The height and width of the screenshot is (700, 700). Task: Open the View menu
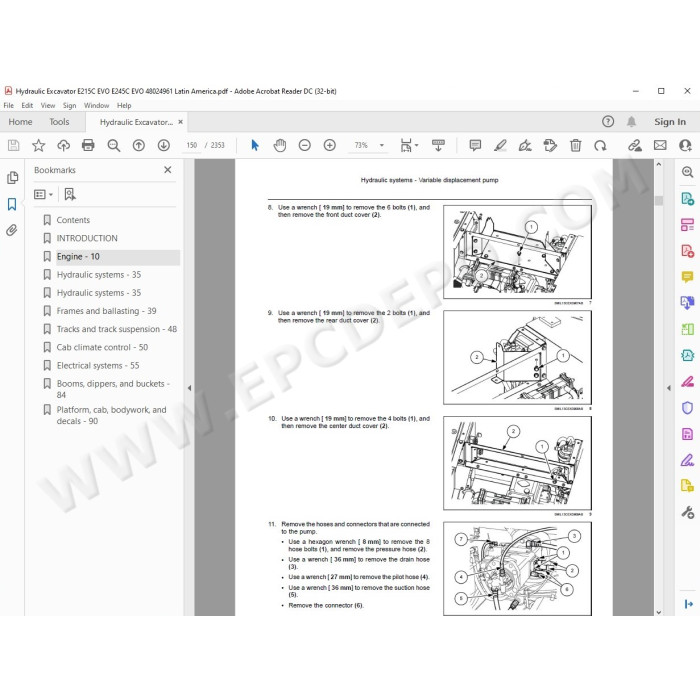pyautogui.click(x=48, y=105)
